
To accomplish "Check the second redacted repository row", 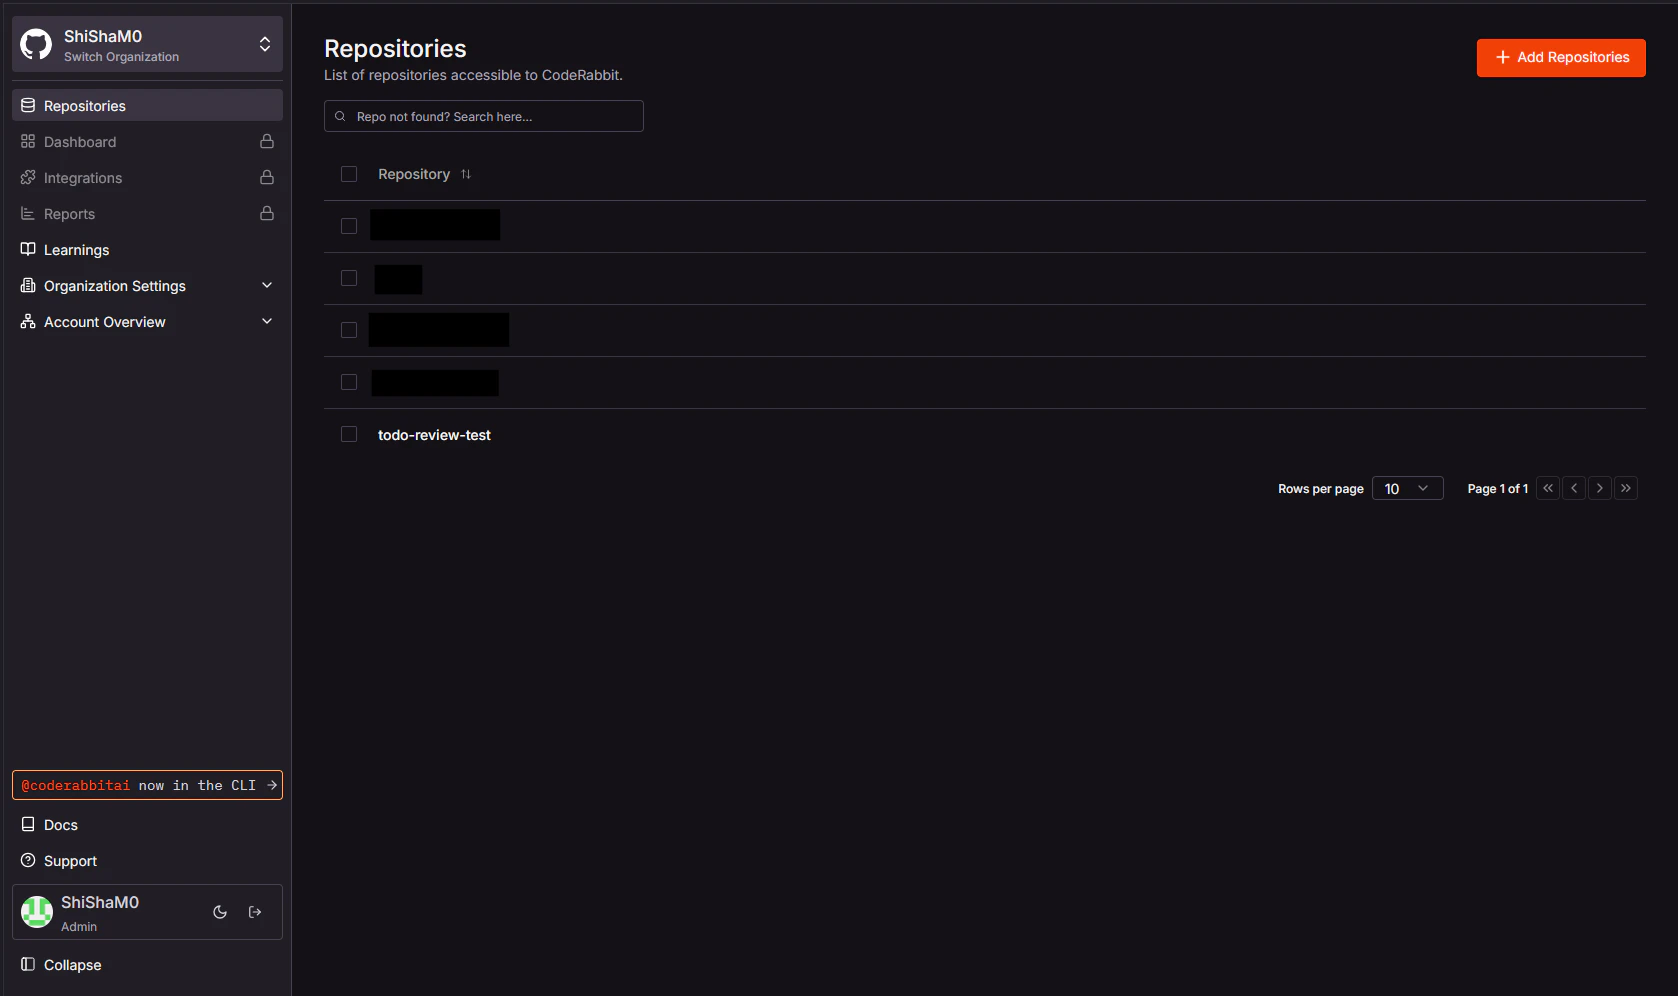I will (x=349, y=278).
